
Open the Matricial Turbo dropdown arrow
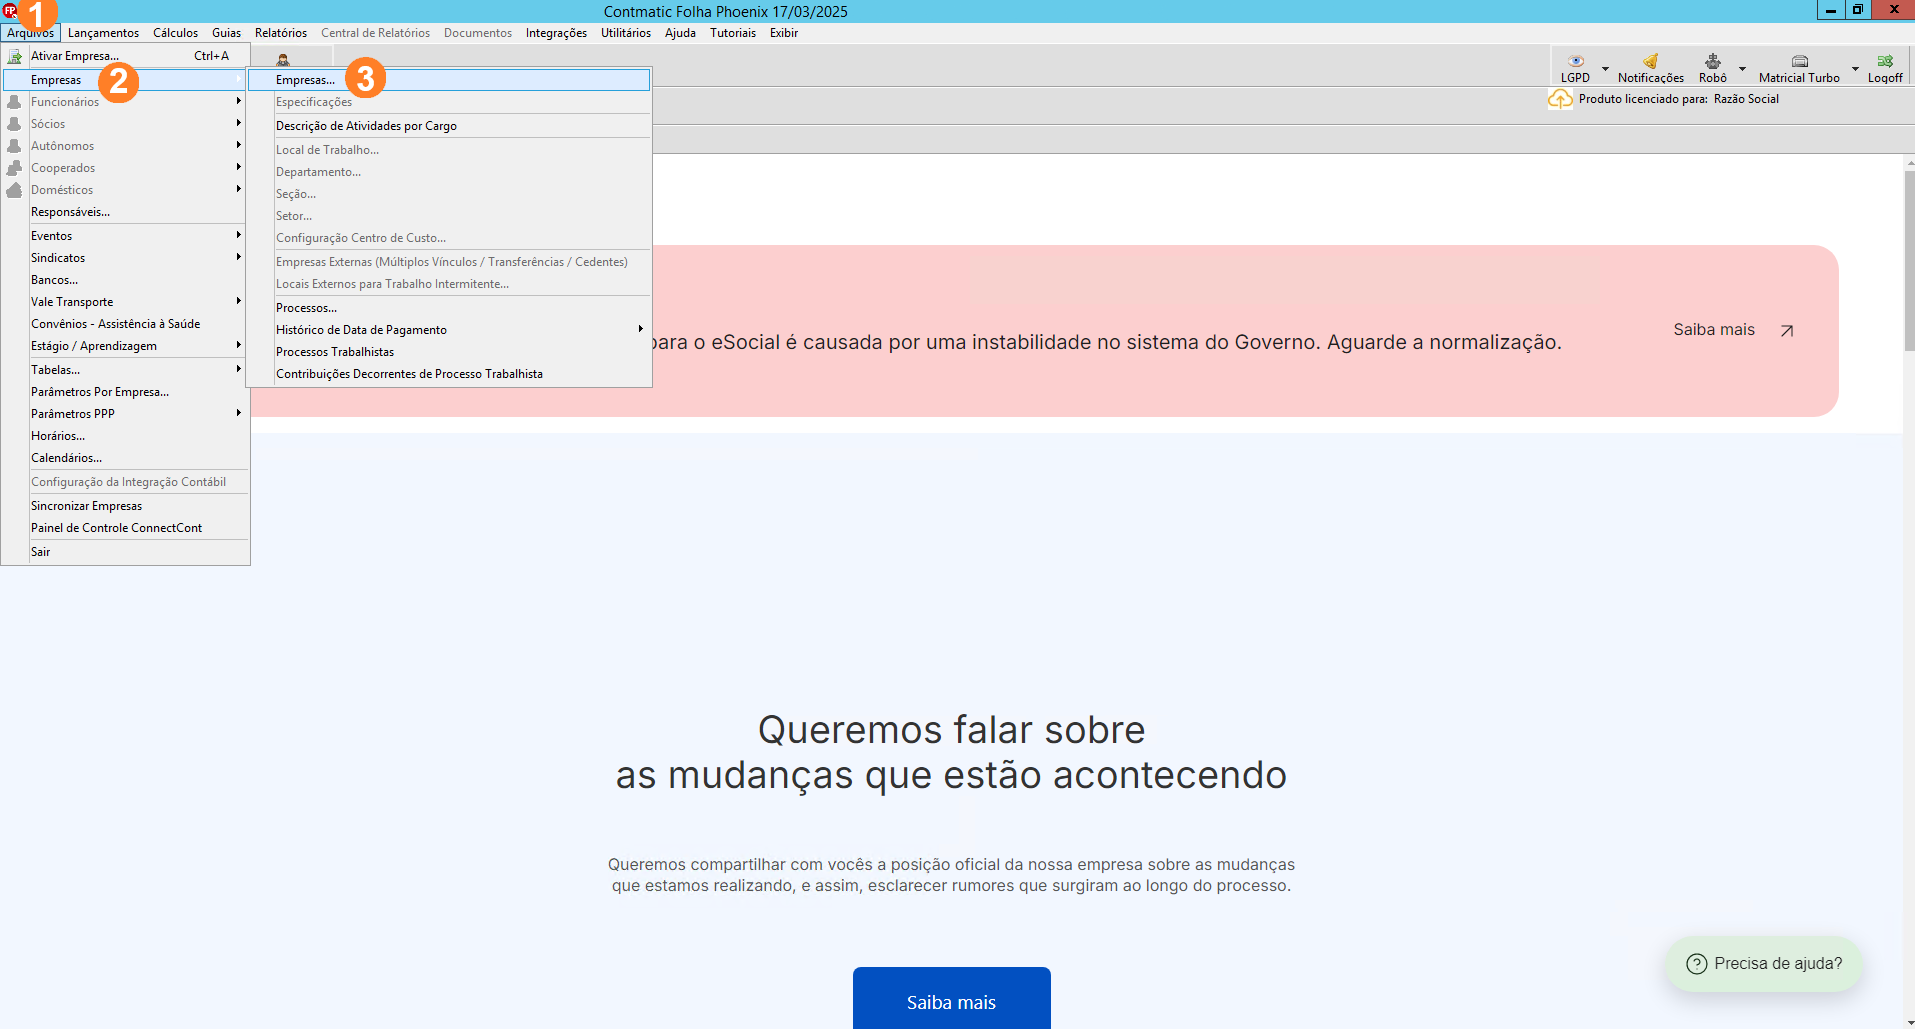click(1855, 69)
